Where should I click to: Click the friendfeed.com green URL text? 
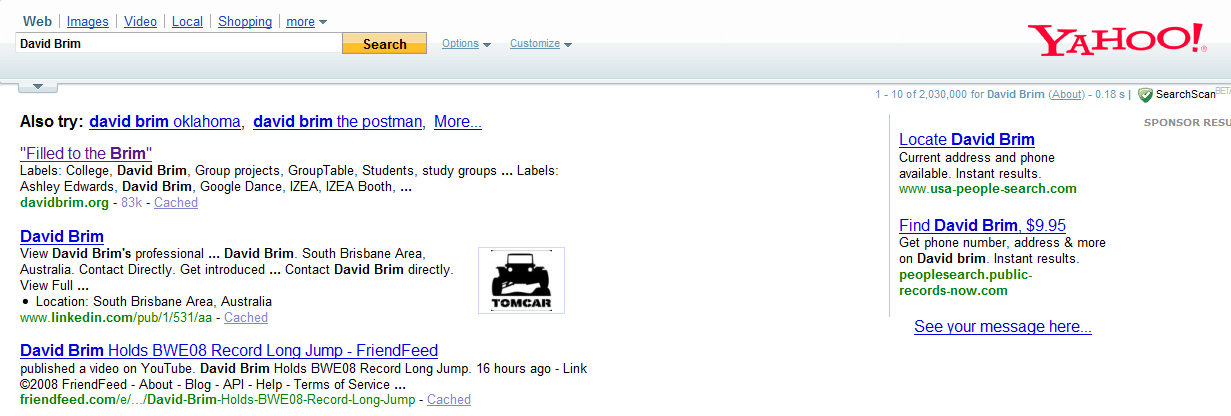tap(217, 400)
